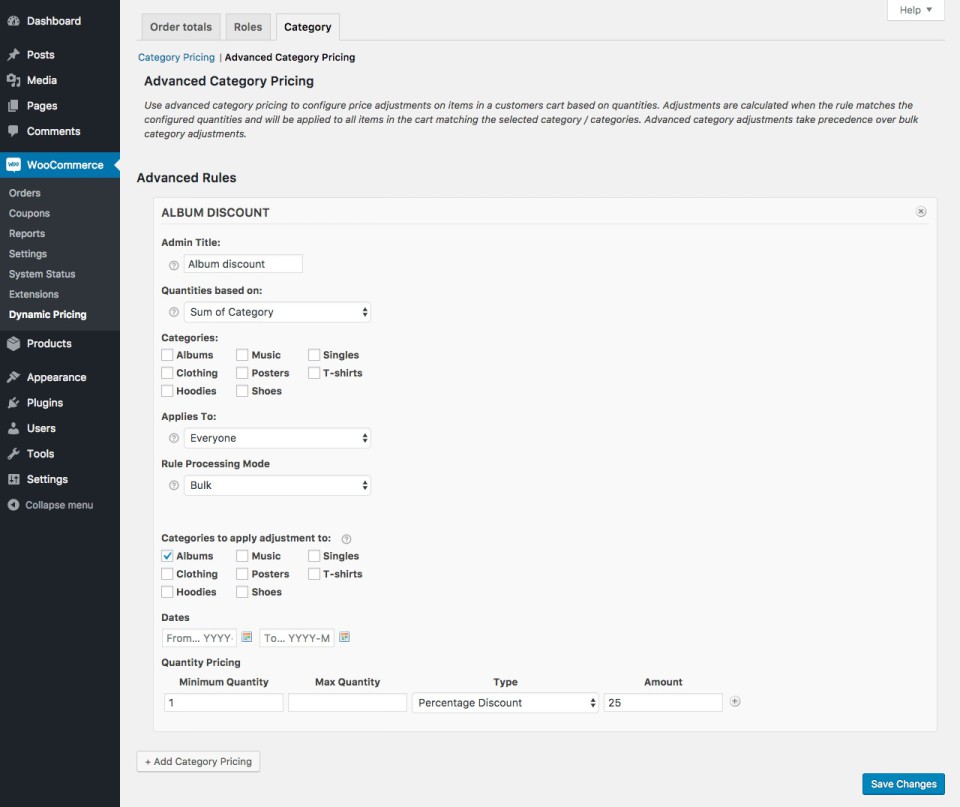Expand the Applies To Everyone dropdown
The image size is (960, 807).
coord(277,438)
